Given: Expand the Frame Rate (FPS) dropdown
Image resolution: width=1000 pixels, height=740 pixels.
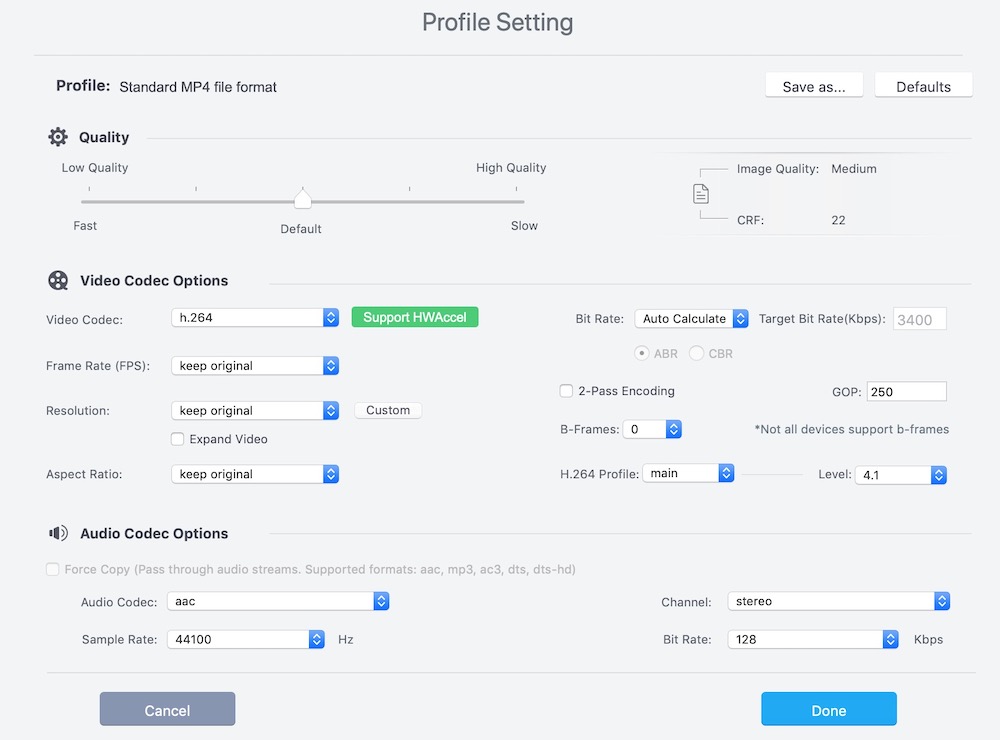Looking at the screenshot, I should [x=255, y=366].
